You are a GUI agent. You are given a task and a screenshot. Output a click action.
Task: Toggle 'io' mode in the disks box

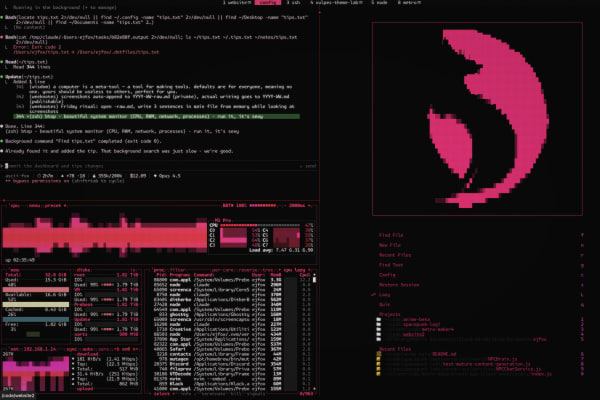point(133,270)
